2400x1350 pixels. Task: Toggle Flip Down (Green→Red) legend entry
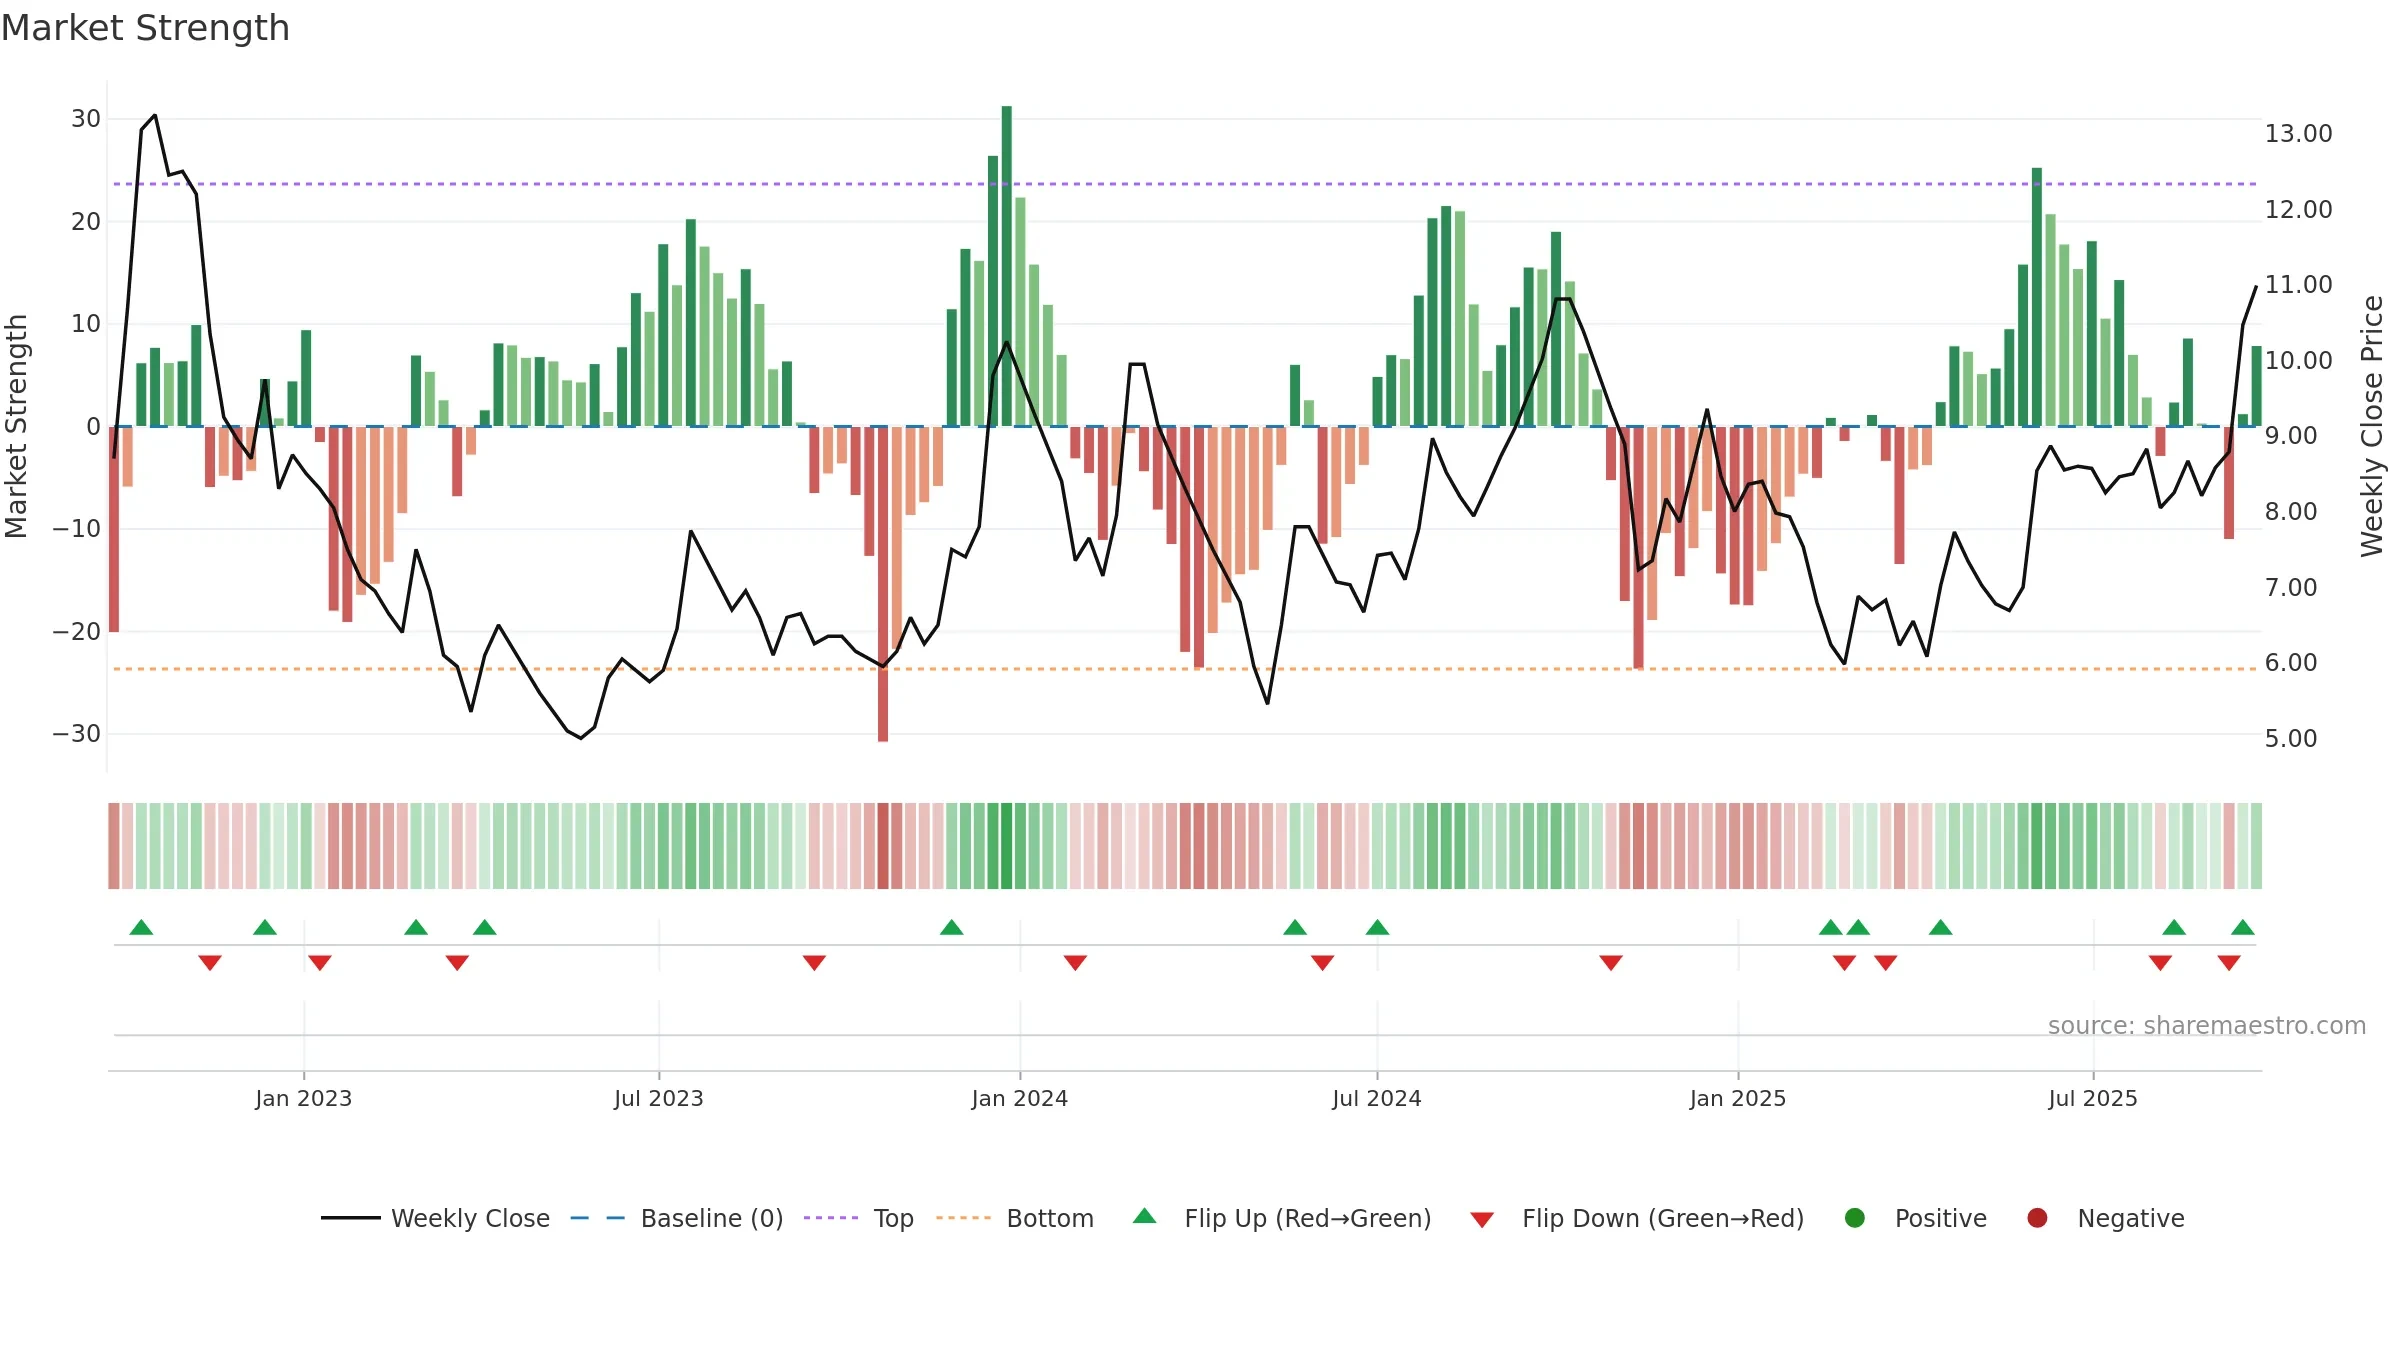[1637, 1218]
